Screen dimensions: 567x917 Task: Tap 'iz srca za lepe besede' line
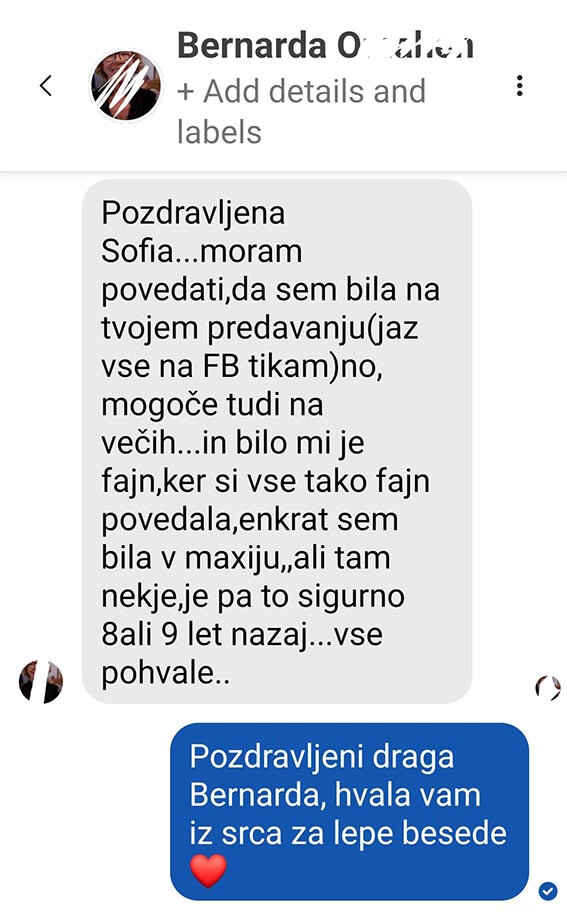348,833
